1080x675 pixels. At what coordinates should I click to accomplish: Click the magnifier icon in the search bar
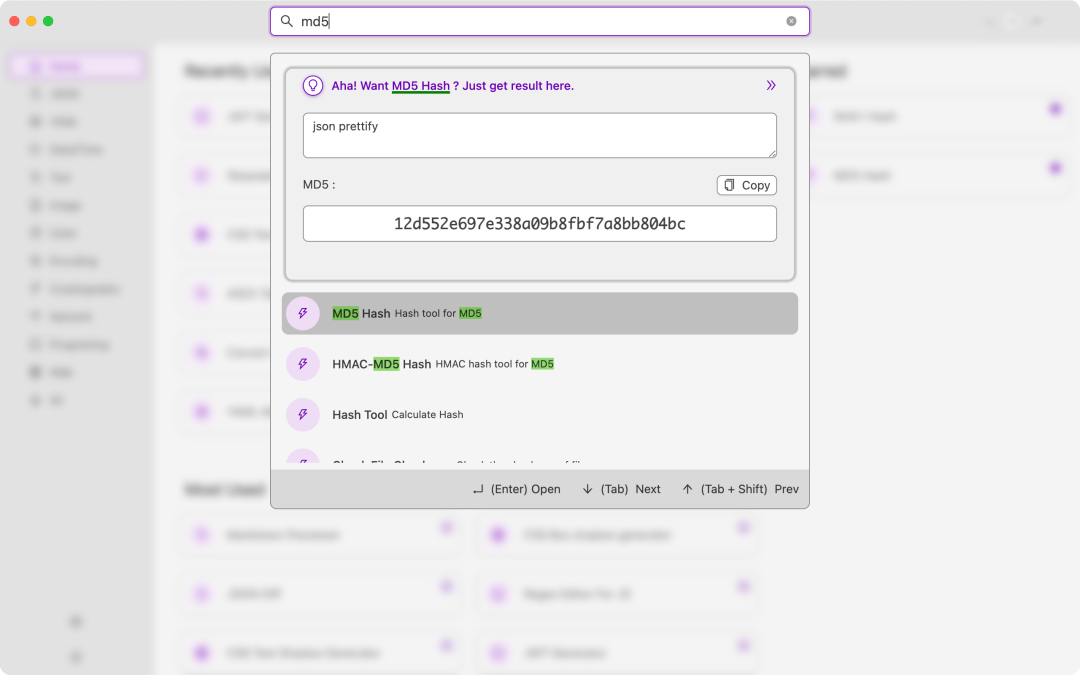[x=287, y=21]
